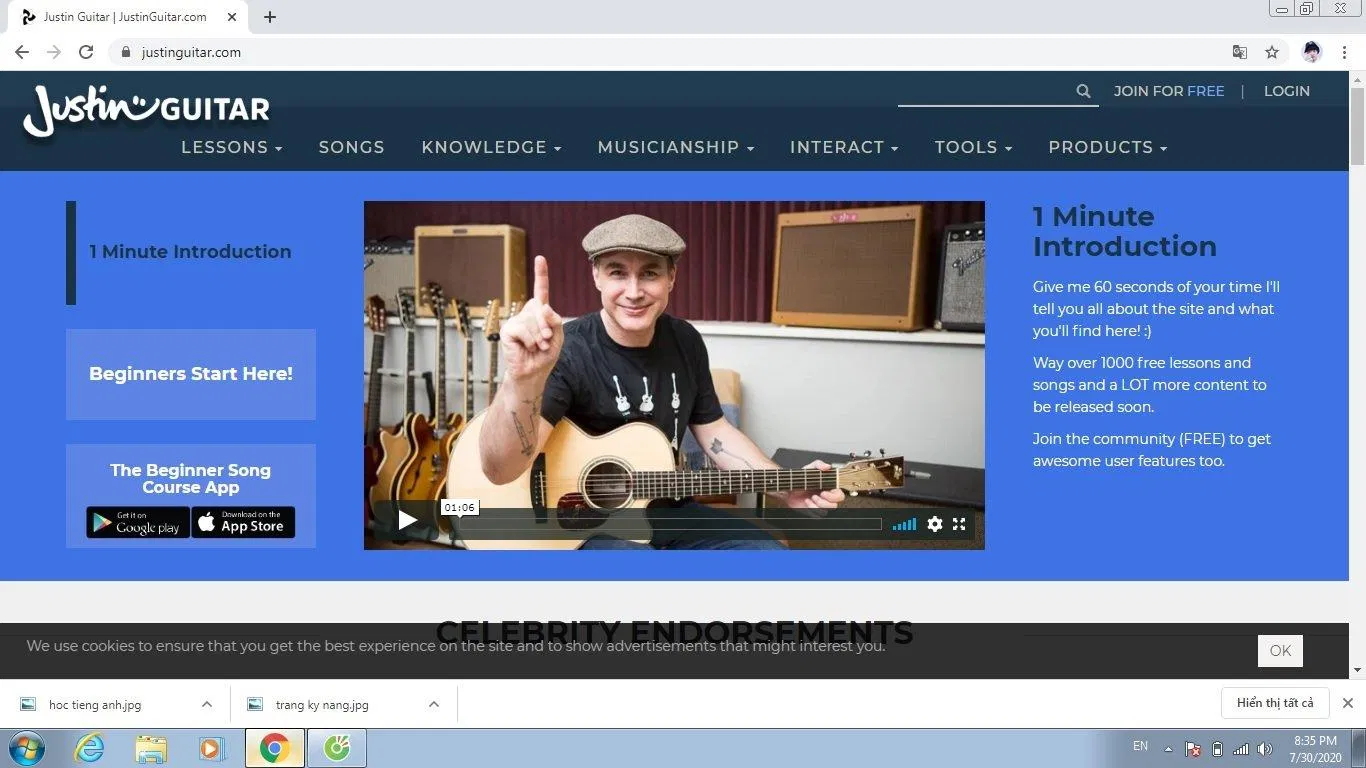The width and height of the screenshot is (1366, 768).
Task: Open the site search magnifier icon
Action: pyautogui.click(x=1083, y=90)
